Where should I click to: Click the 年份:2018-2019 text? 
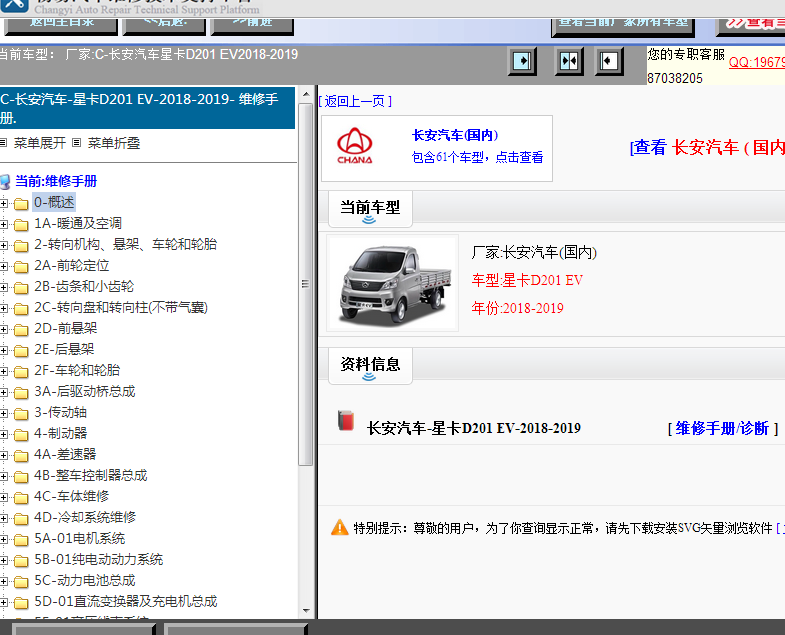point(518,308)
